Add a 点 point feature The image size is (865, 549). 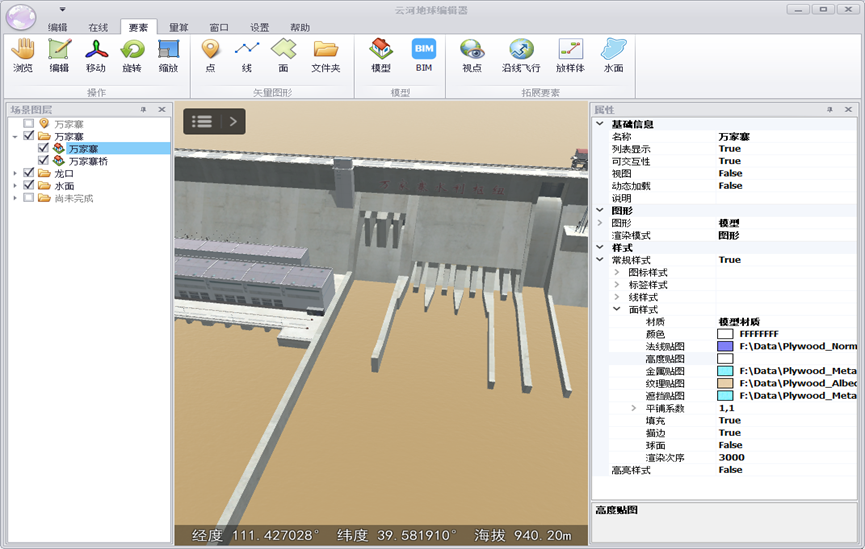210,56
